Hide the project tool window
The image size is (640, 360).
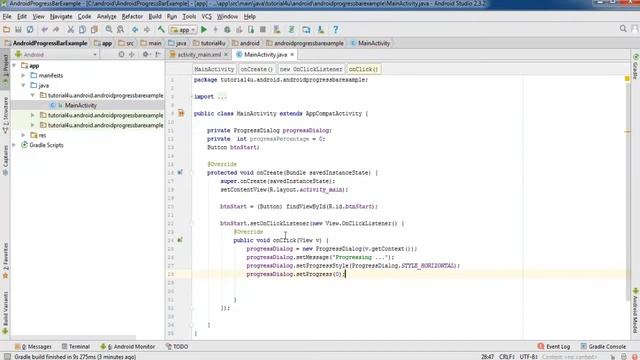pos(158,54)
